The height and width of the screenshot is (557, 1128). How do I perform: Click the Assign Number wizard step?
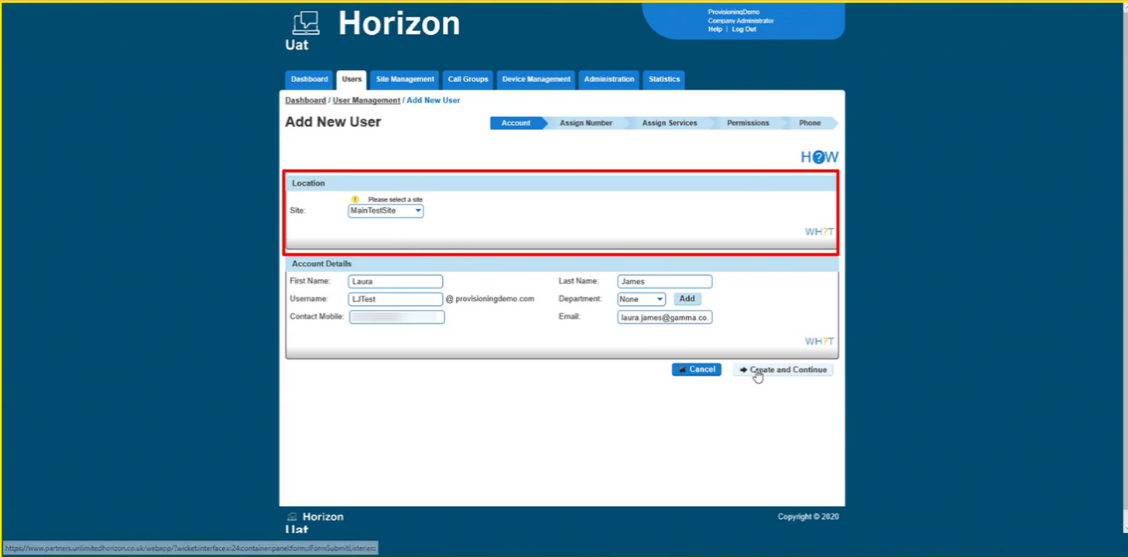[586, 123]
